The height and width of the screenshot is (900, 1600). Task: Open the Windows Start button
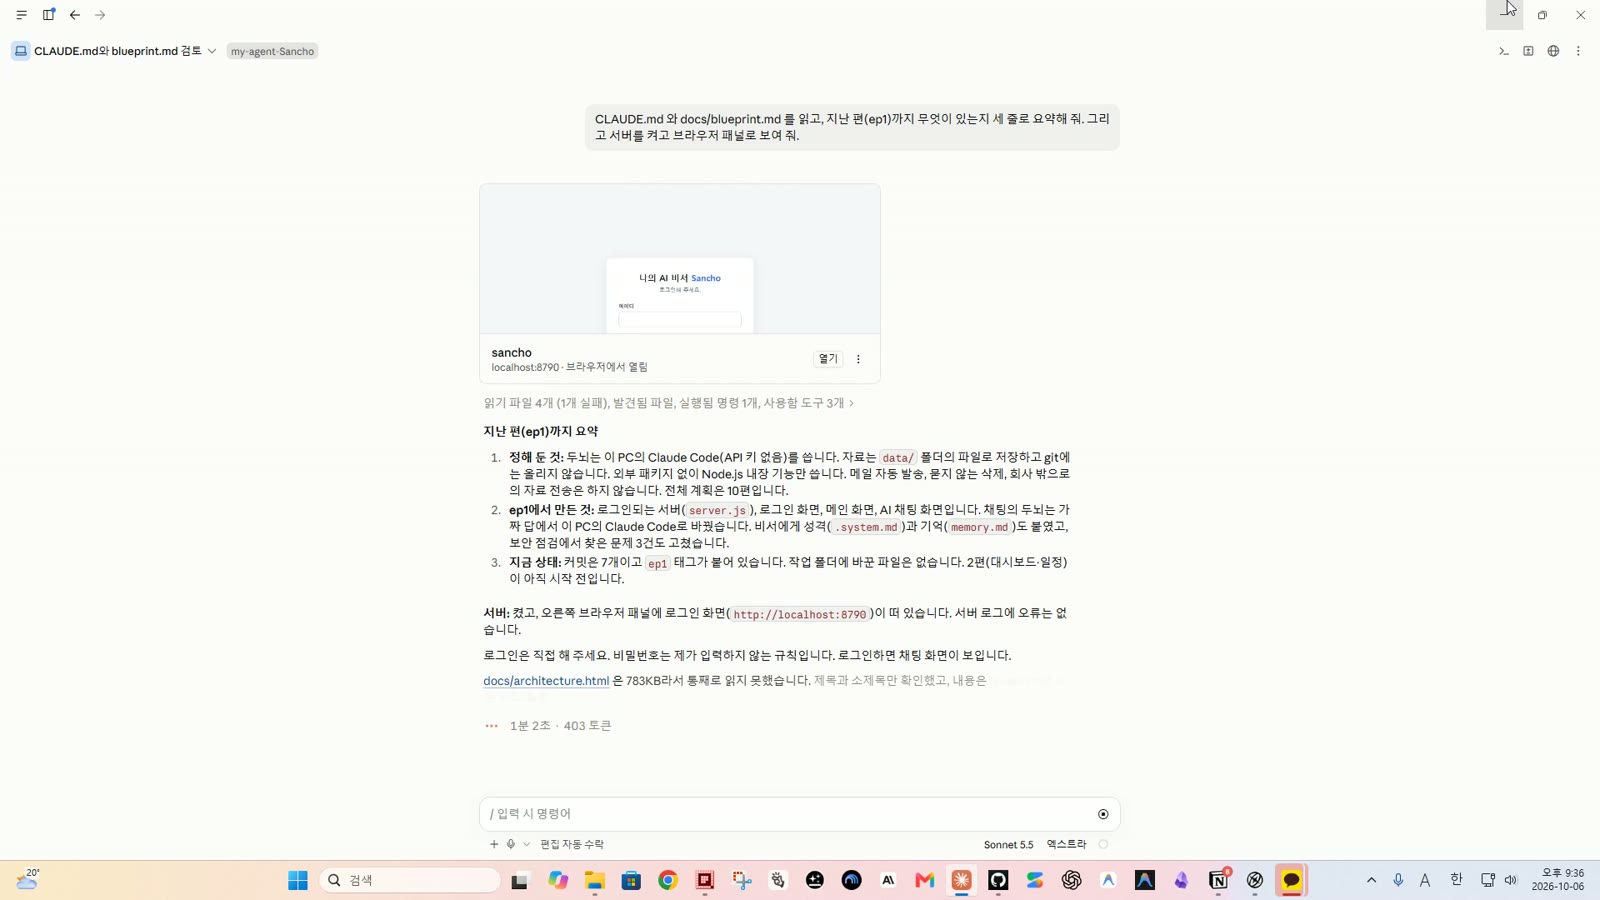[297, 880]
